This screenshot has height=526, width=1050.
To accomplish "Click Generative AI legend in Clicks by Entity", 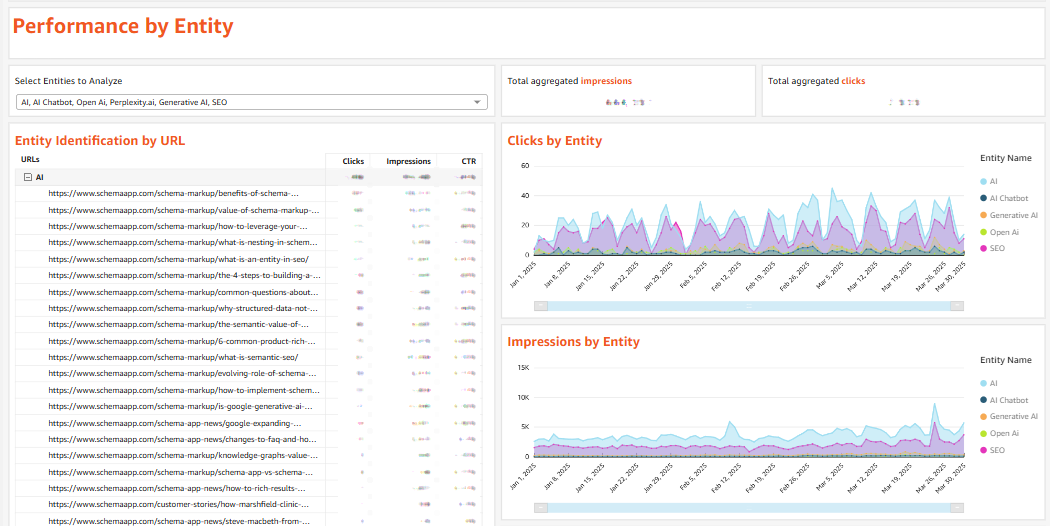I will 1008,215.
